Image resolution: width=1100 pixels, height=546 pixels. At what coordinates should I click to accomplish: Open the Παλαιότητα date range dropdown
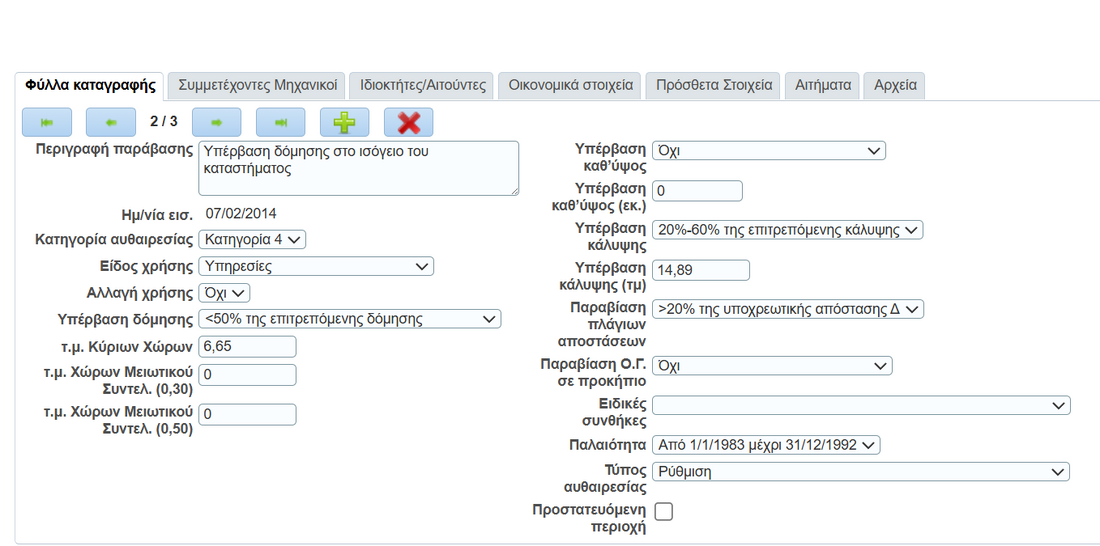[766, 445]
